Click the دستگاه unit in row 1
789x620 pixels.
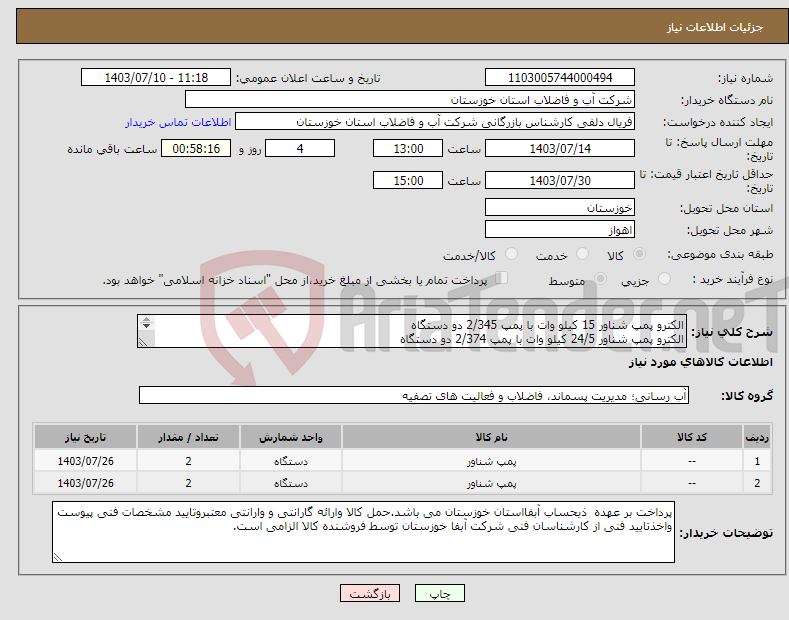(291, 461)
